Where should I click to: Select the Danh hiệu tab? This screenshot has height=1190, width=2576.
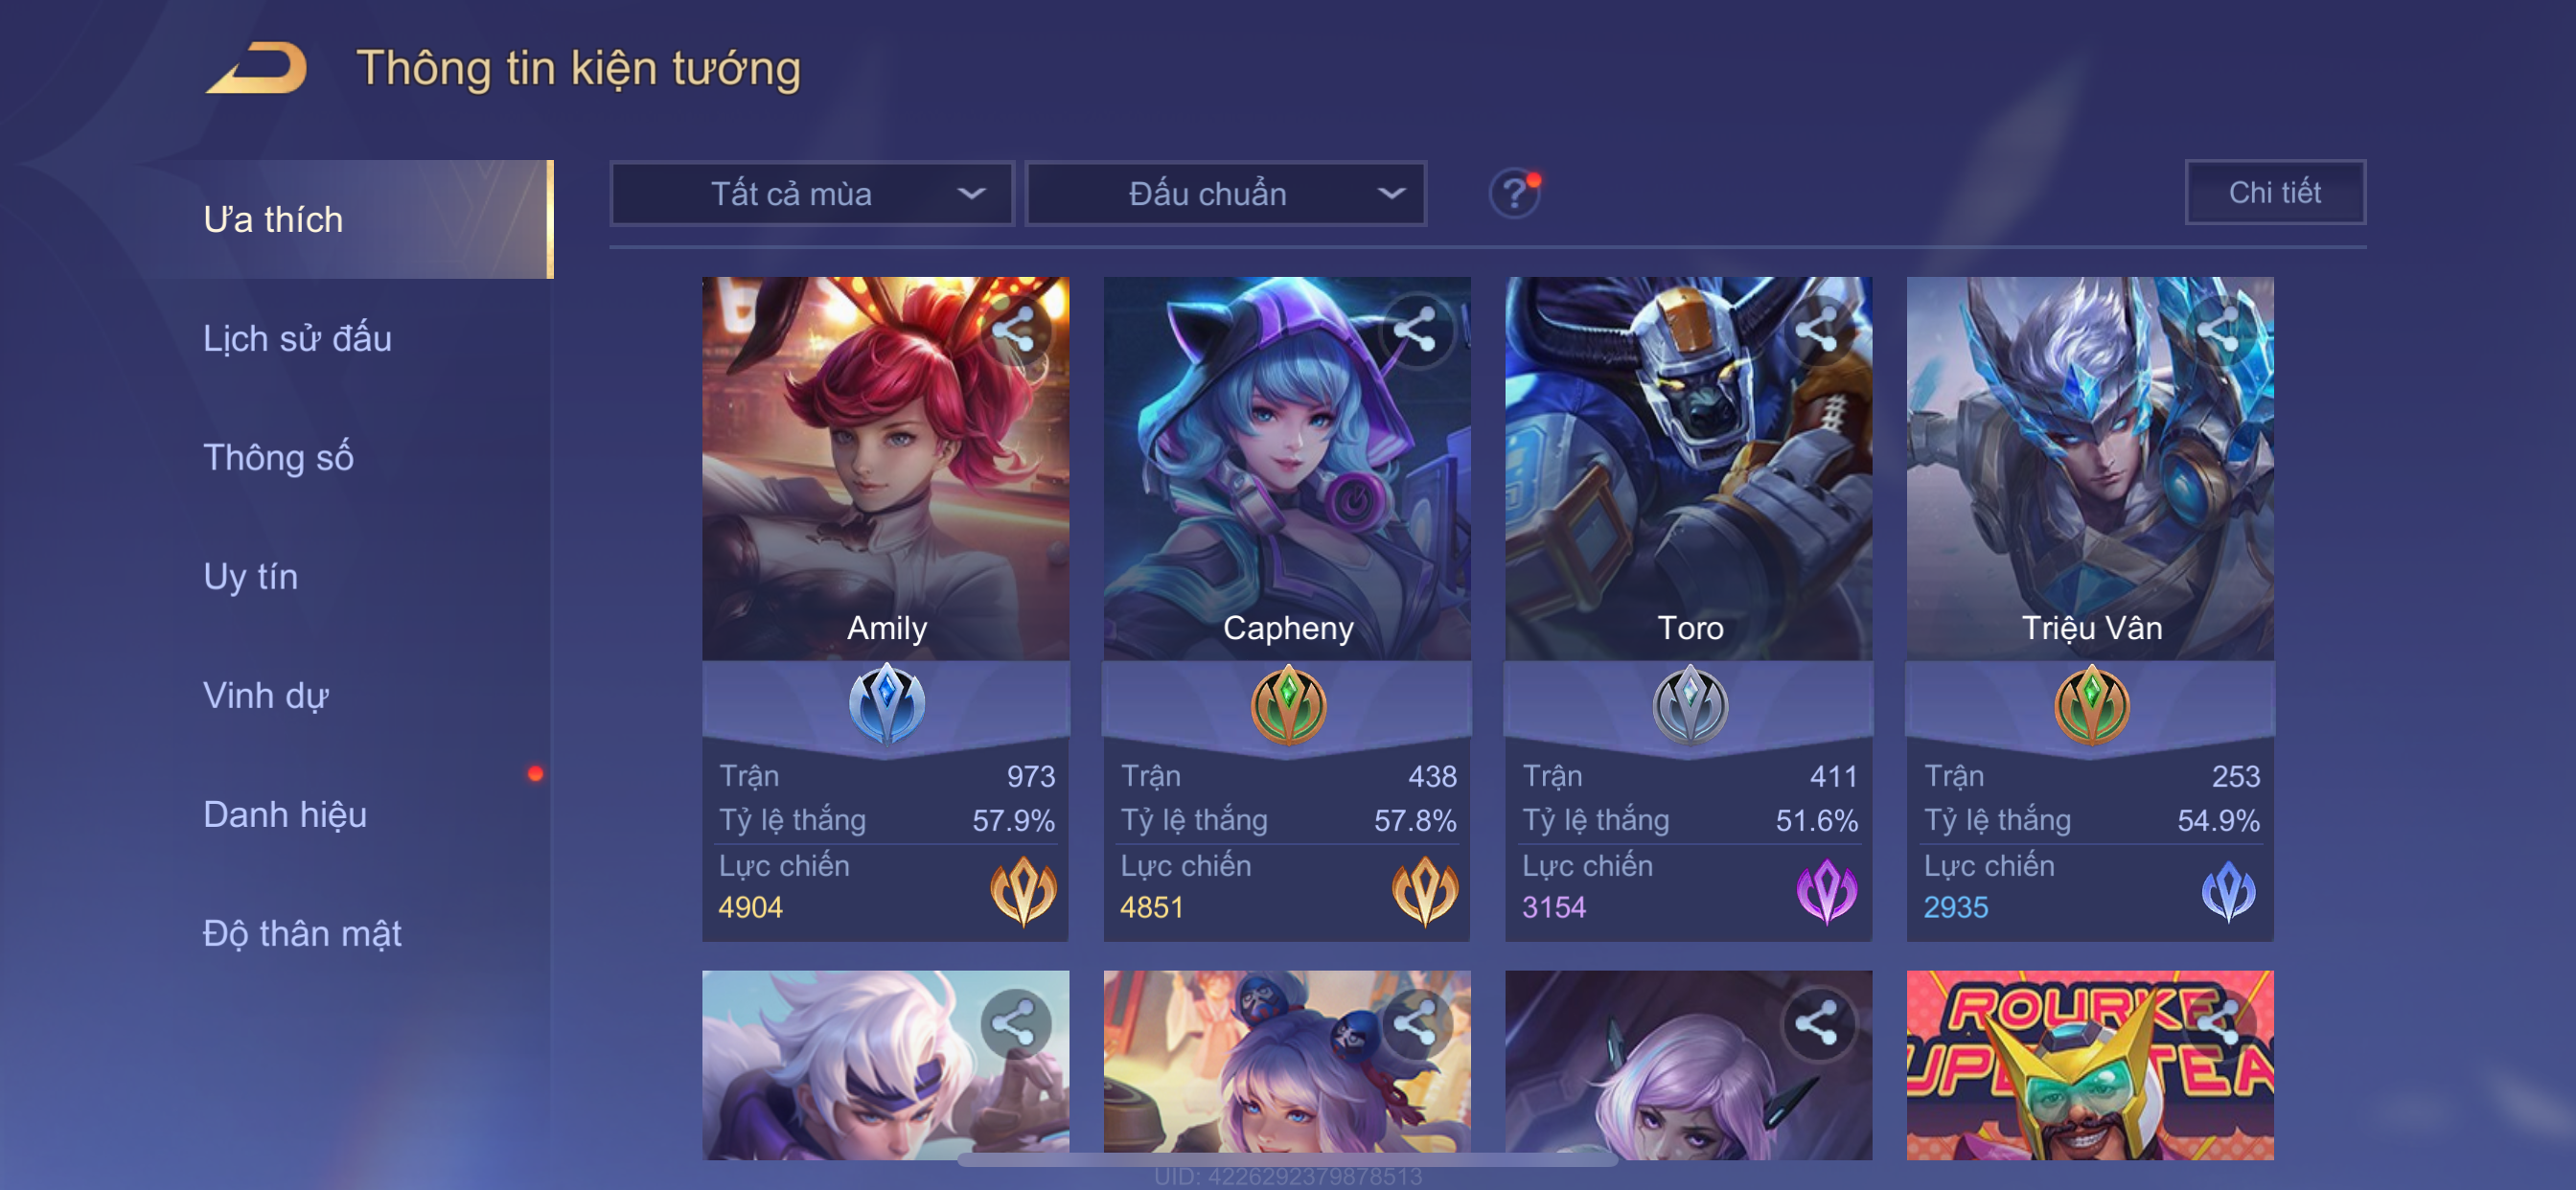pos(285,814)
